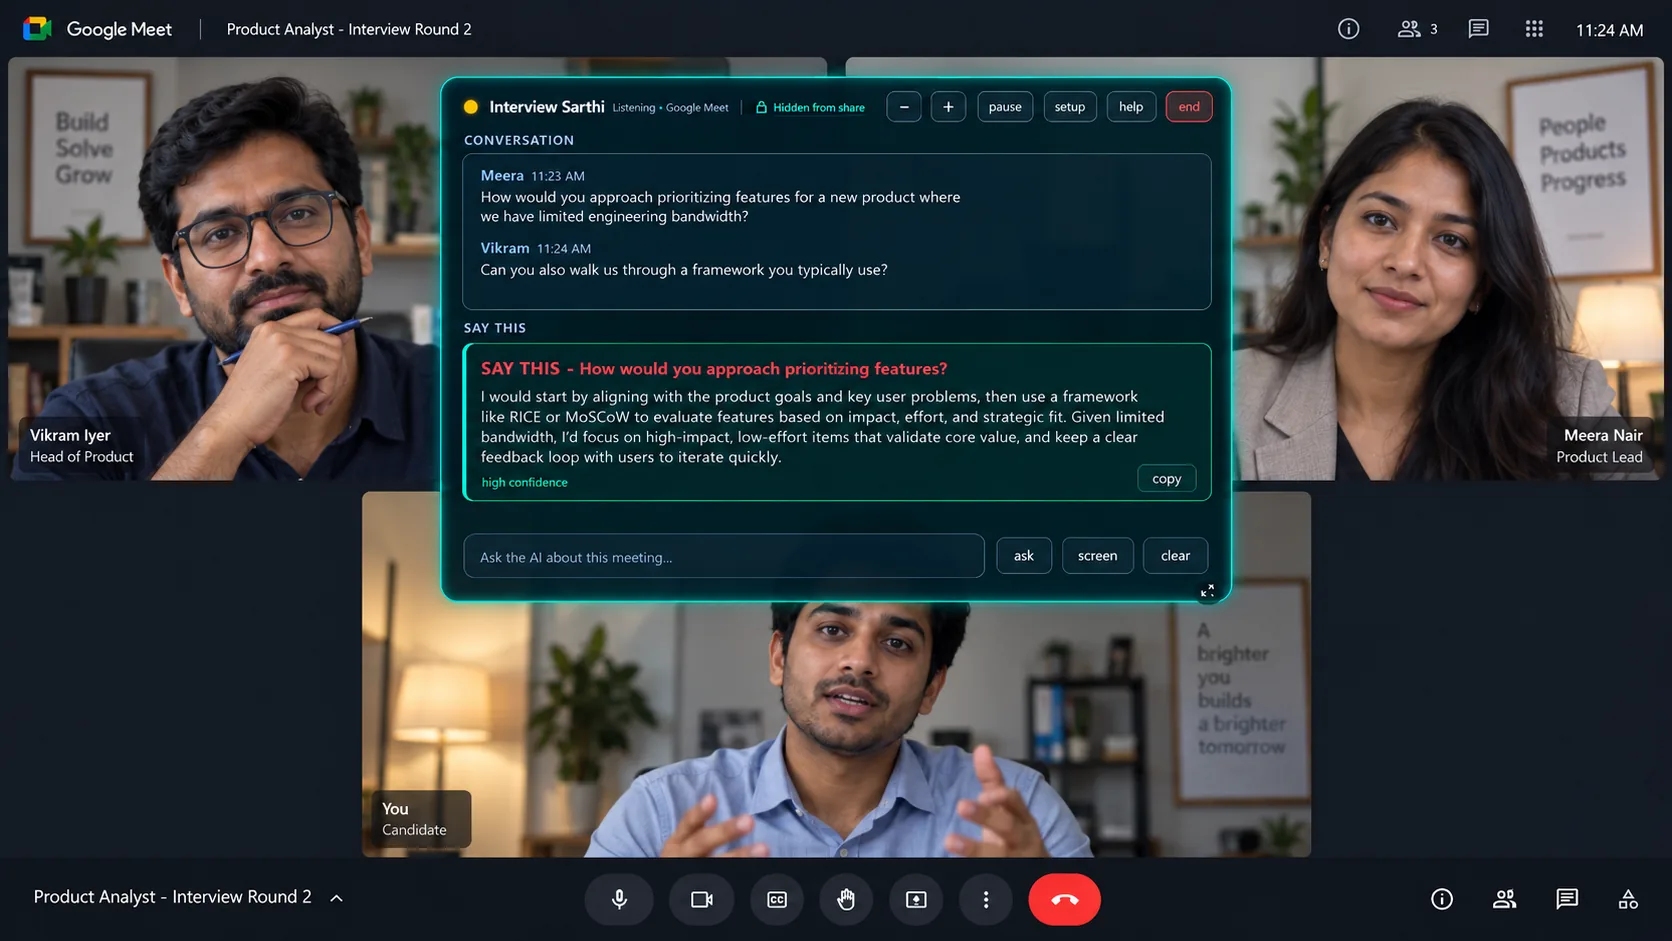Leave the call with red hang-up button
The width and height of the screenshot is (1672, 941).
point(1064,899)
